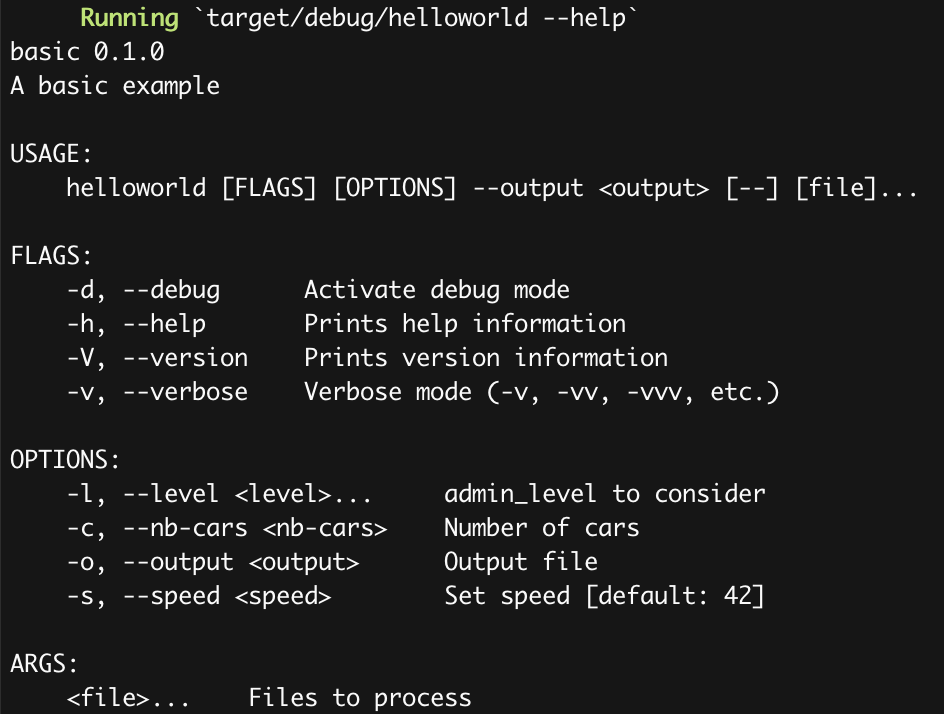Click the -c, --nb-cars option
The height and width of the screenshot is (714, 944).
click(x=227, y=528)
